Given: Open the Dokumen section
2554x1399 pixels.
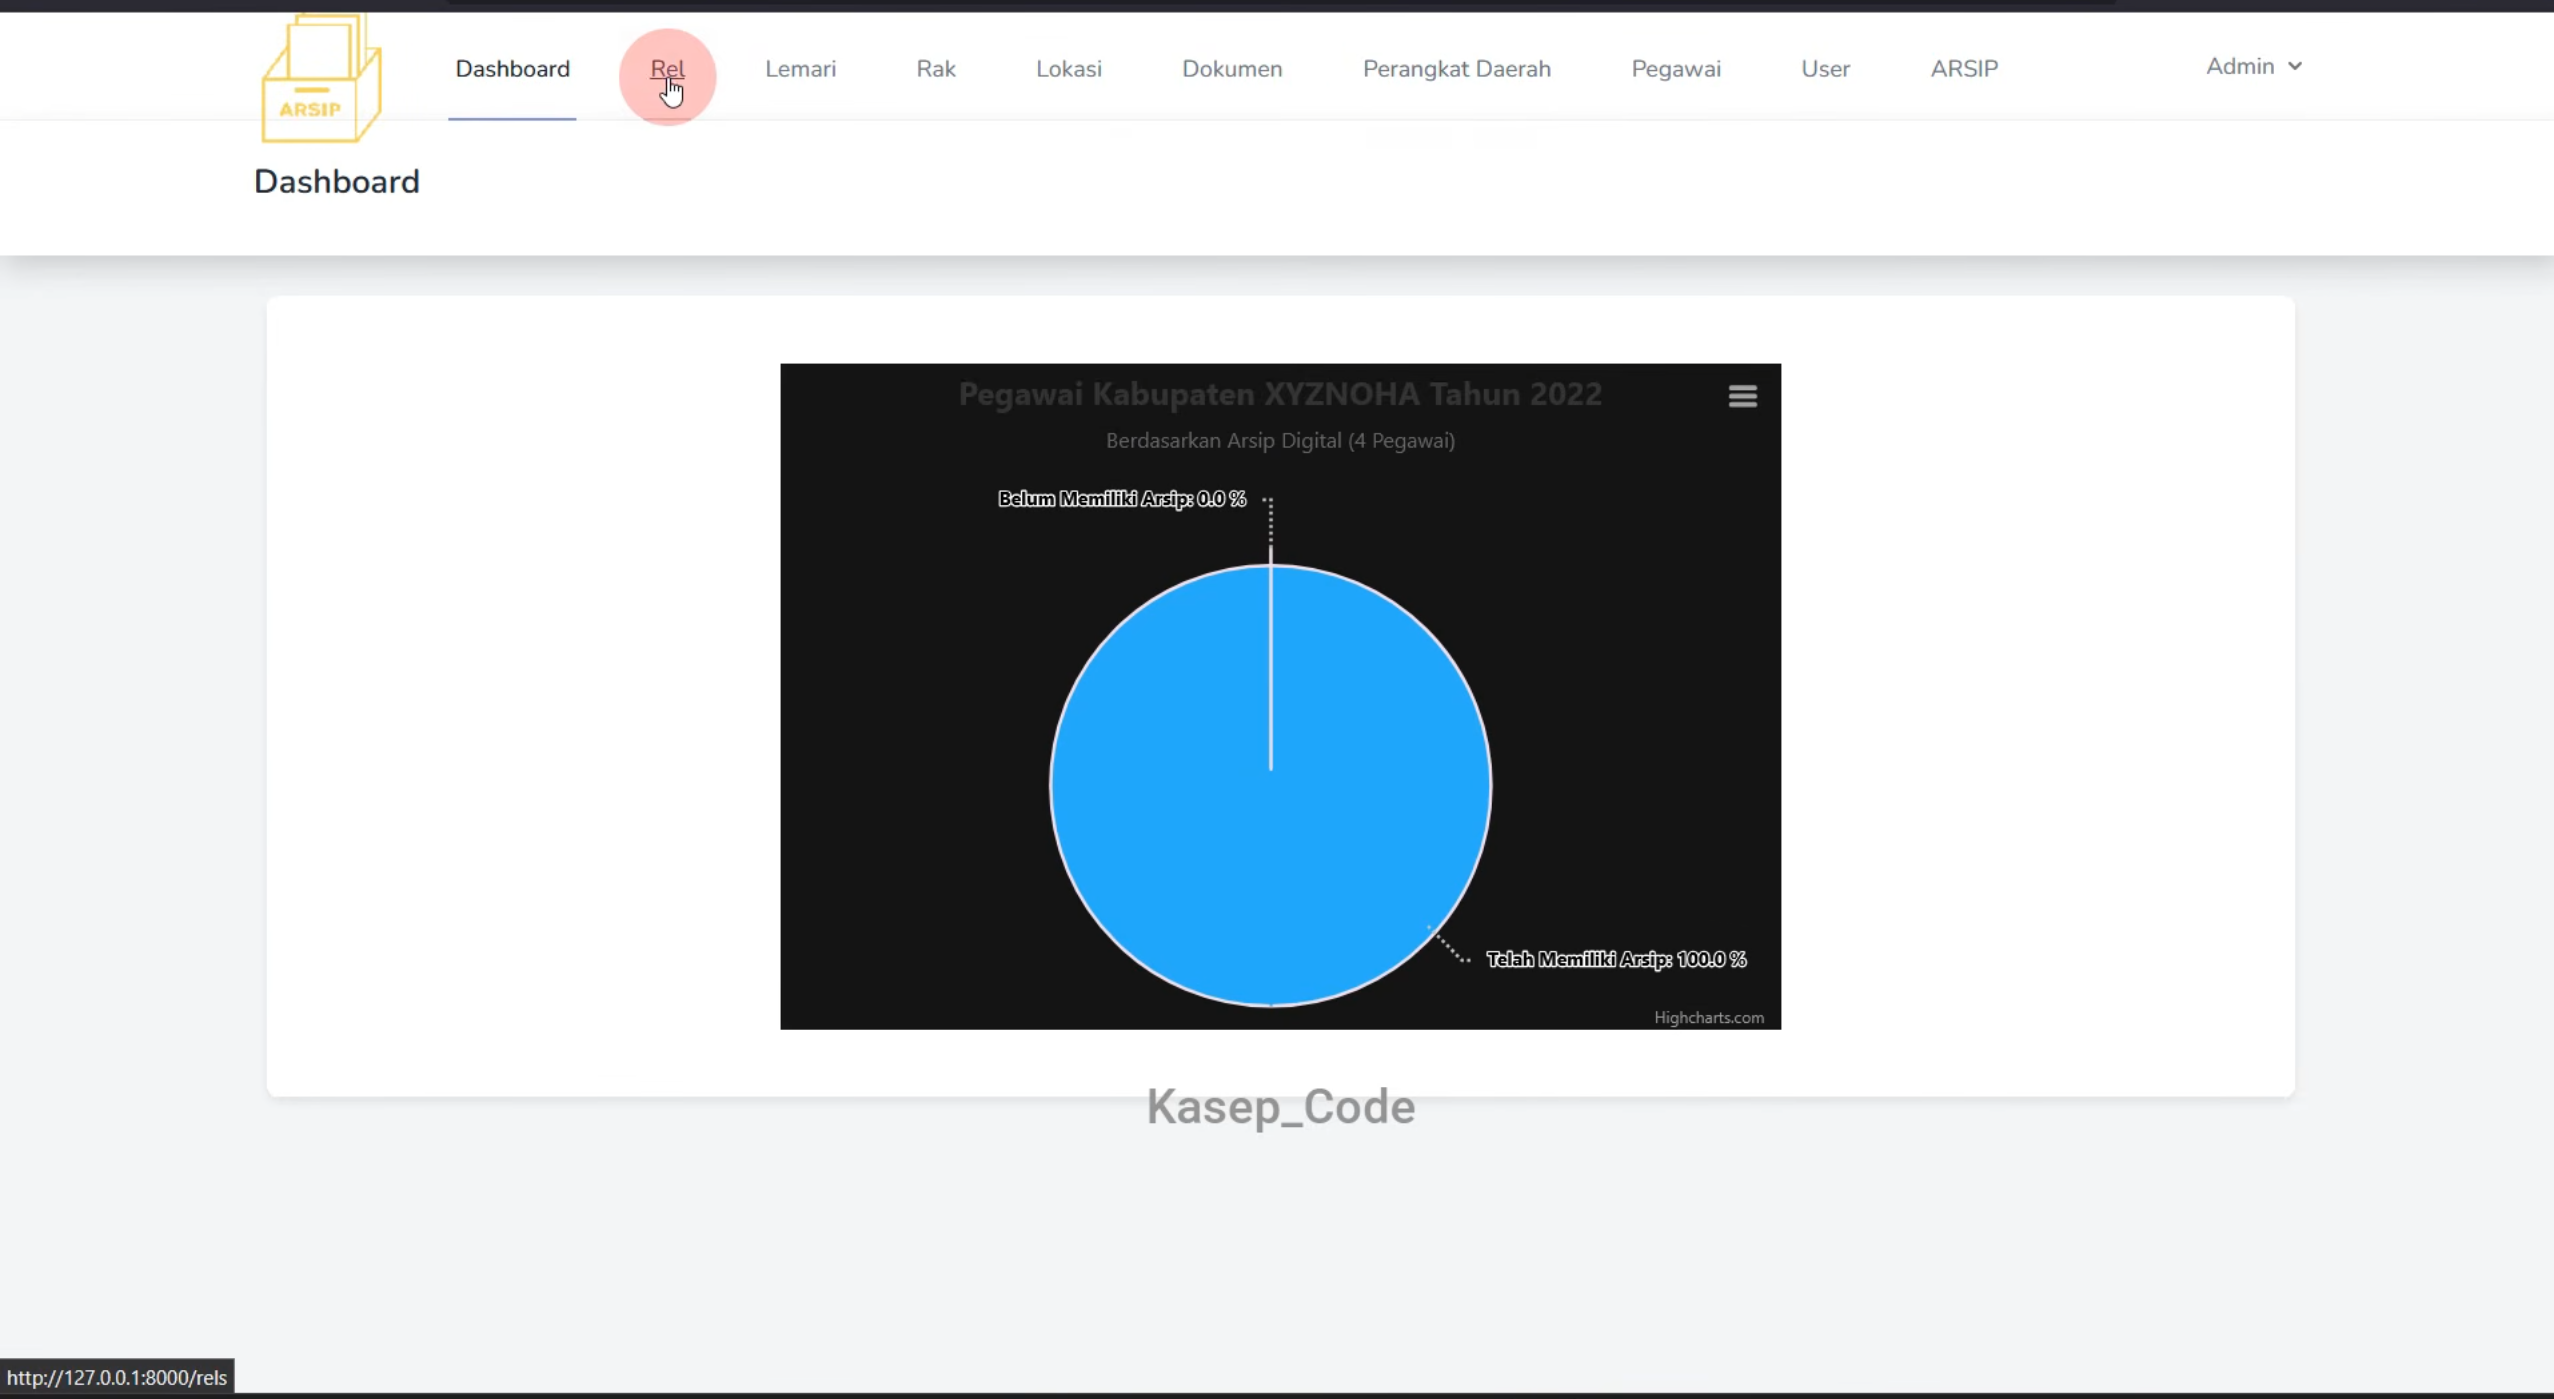Looking at the screenshot, I should (x=1232, y=69).
